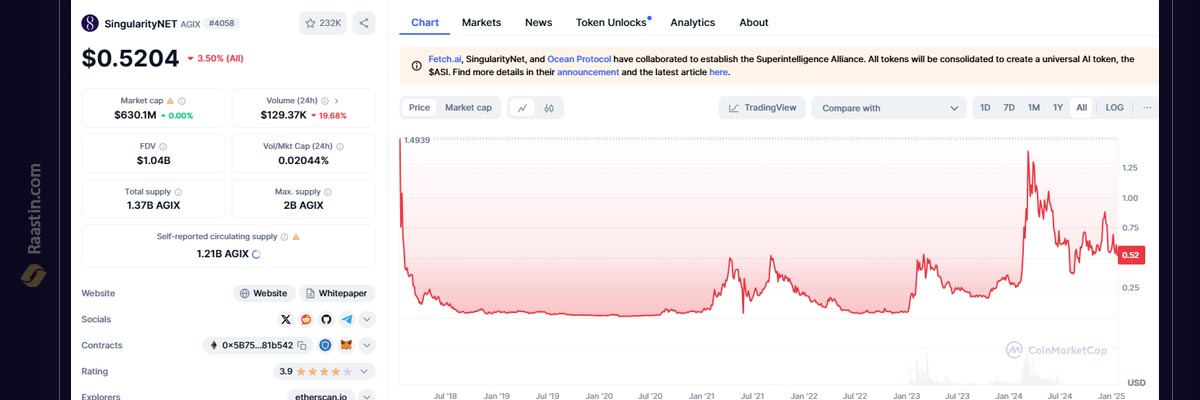The image size is (1200, 400).
Task: Click info icon beside Self-reported circulating supply
Action: click(284, 237)
